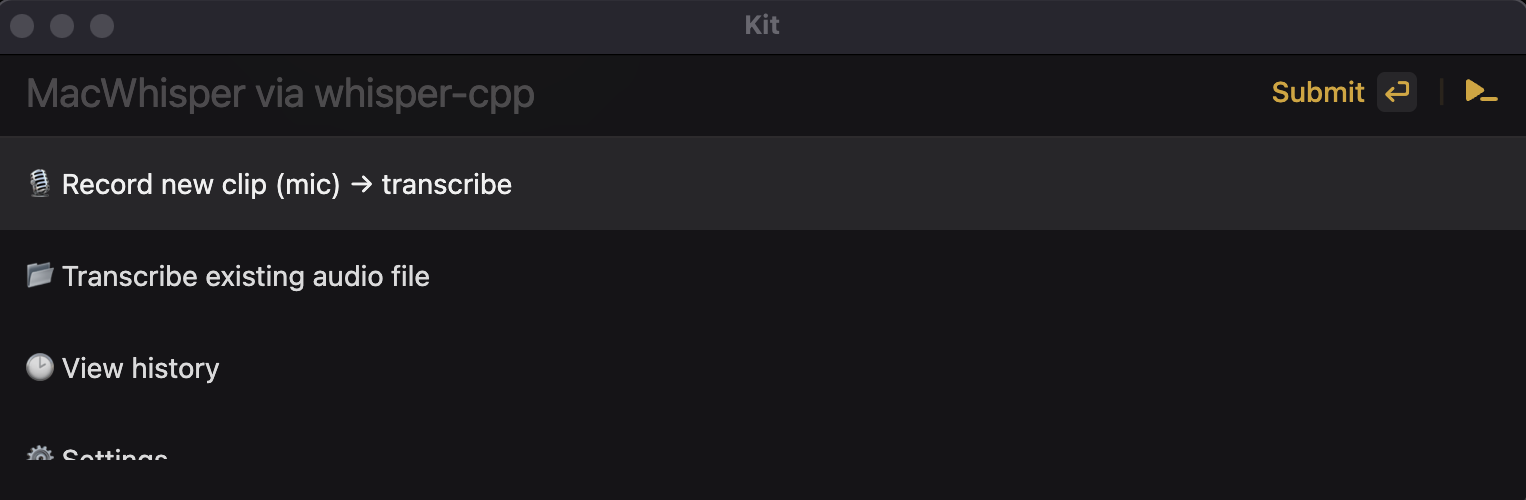Select the partially visible Settings option

[114, 455]
